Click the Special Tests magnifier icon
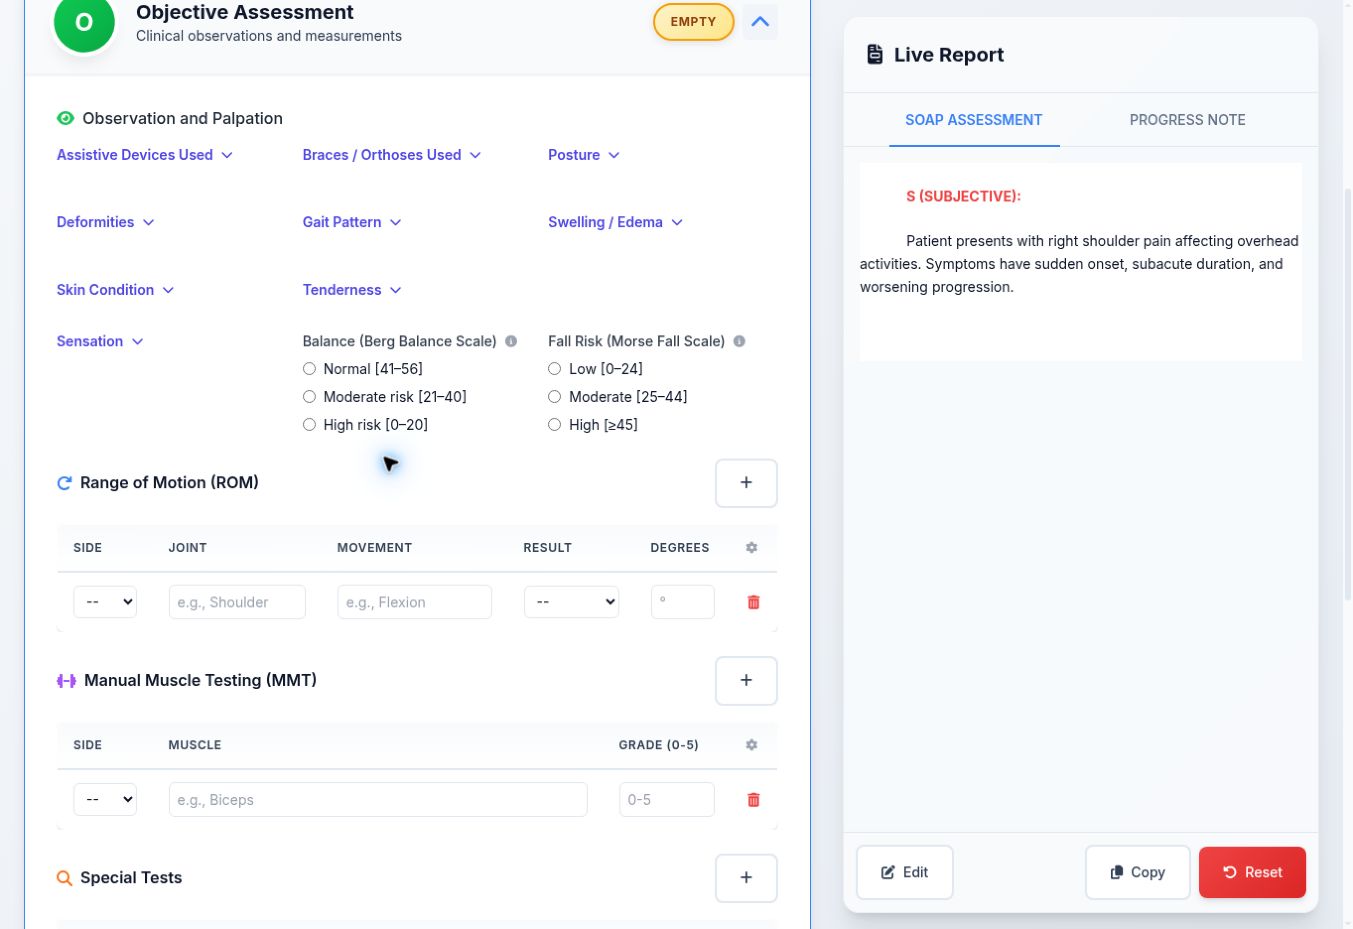 65,878
